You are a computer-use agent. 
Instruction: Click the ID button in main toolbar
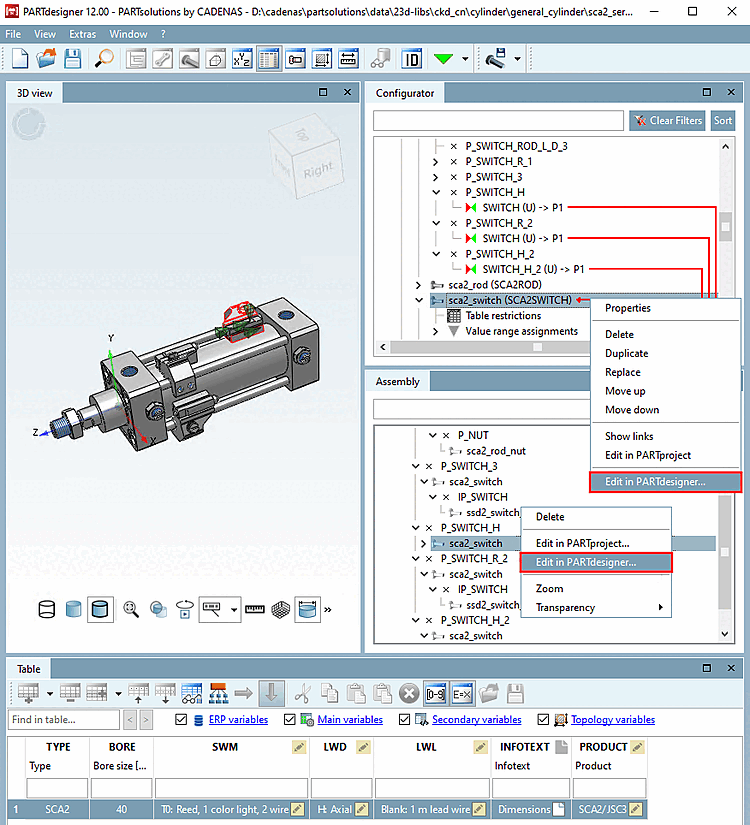pos(411,59)
